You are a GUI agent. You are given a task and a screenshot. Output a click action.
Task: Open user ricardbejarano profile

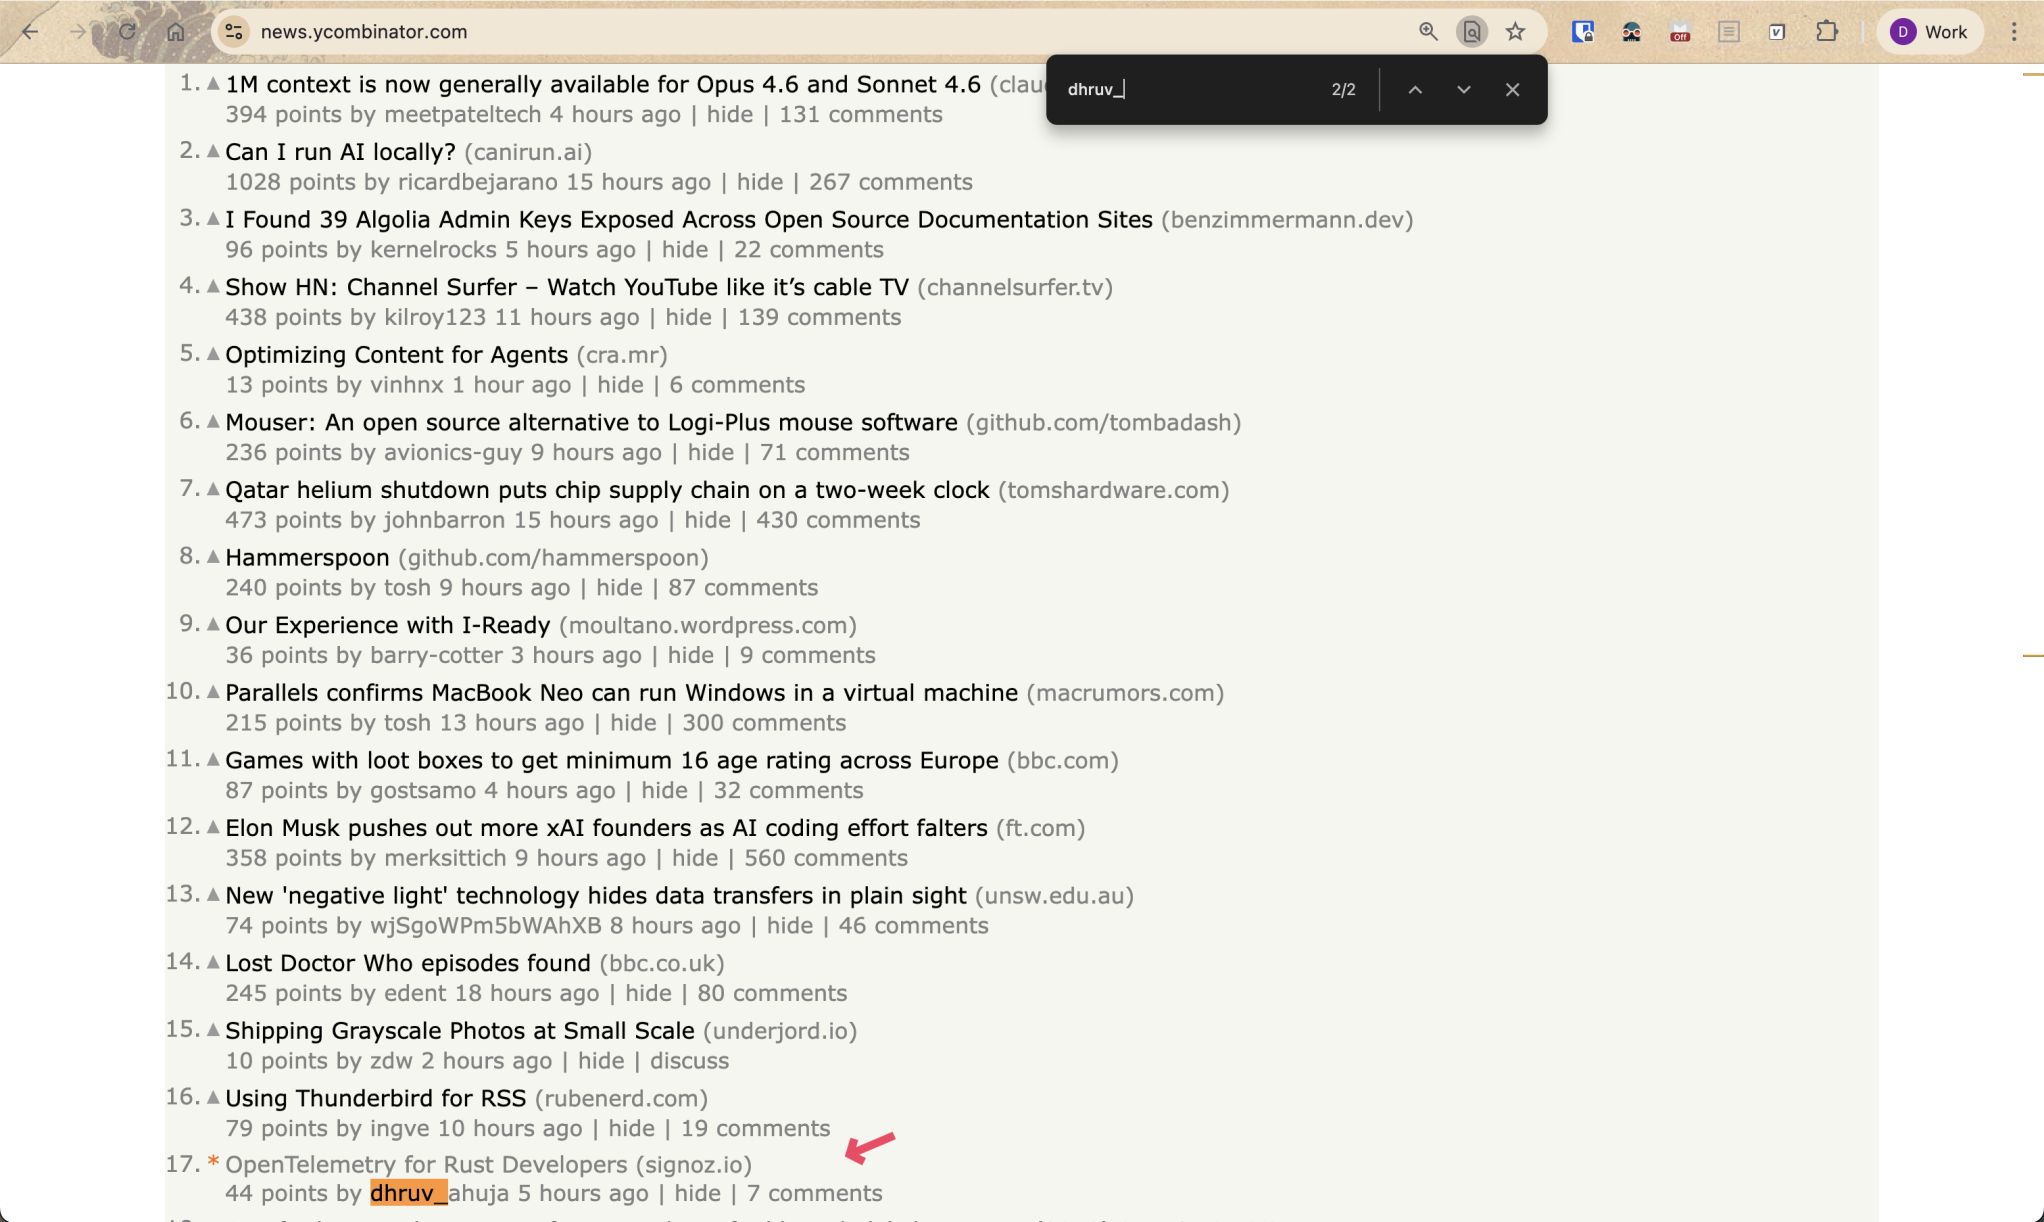478,182
